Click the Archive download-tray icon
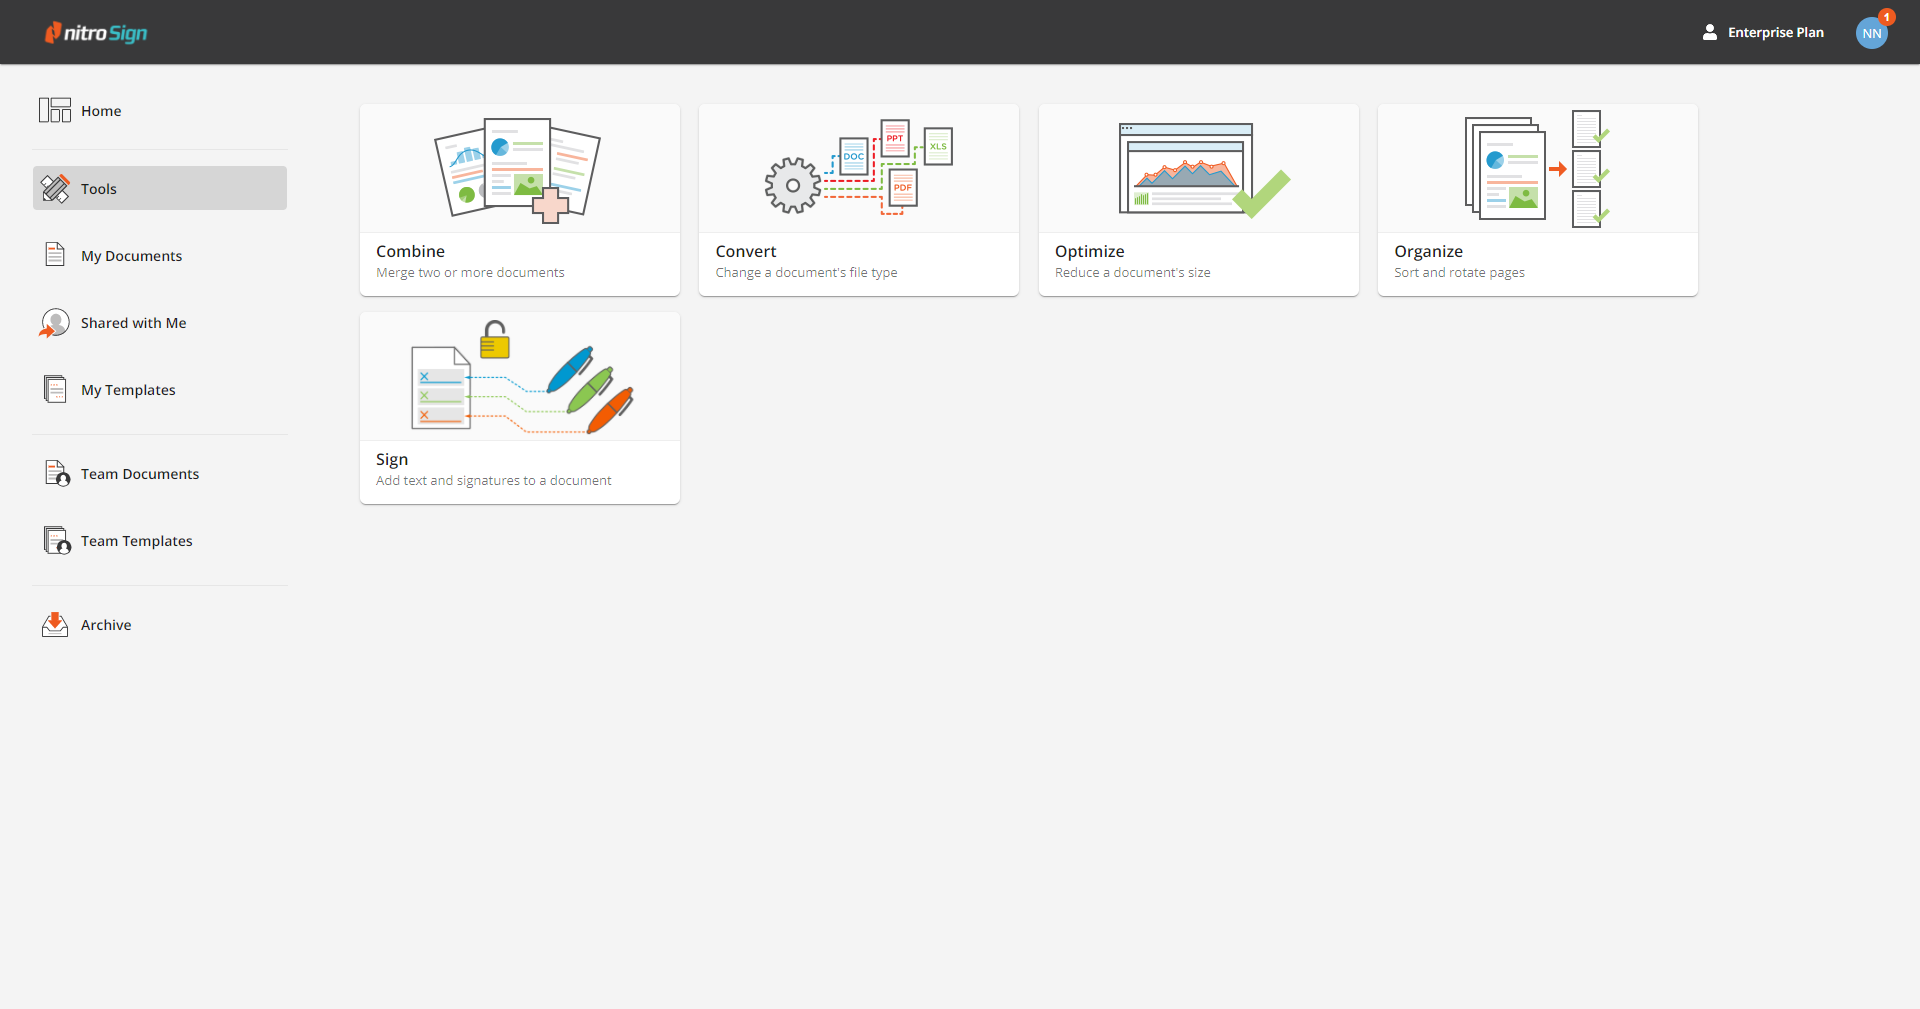This screenshot has height=1009, width=1920. 55,624
